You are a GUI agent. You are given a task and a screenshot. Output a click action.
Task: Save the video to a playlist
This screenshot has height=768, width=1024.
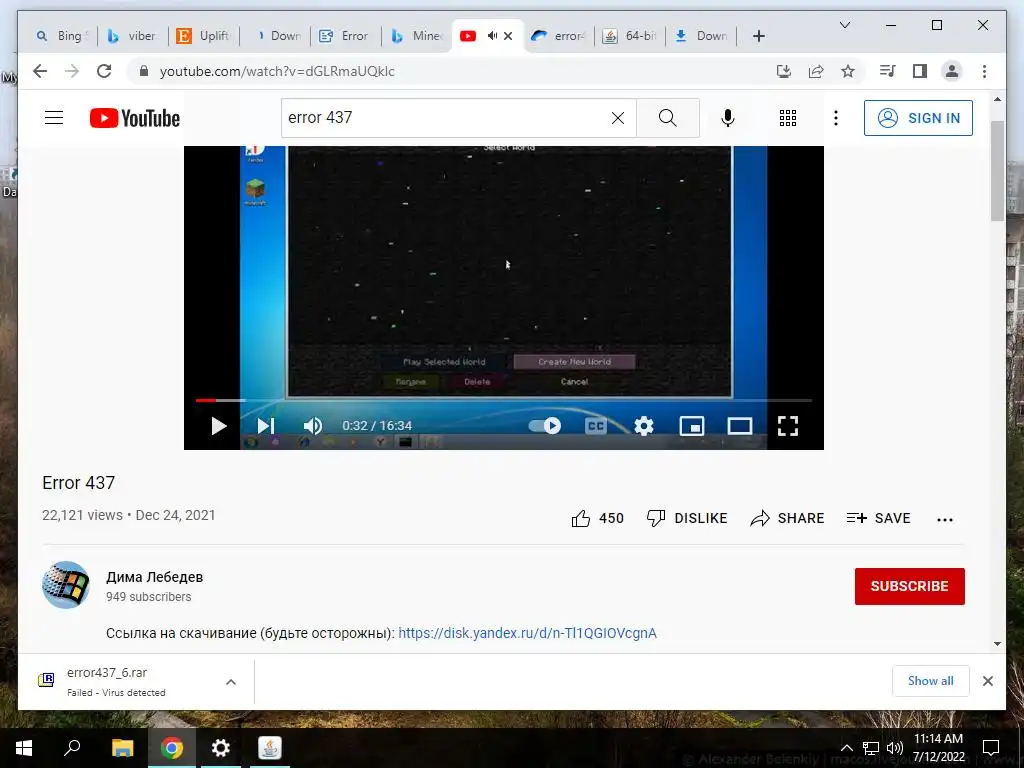coord(878,519)
